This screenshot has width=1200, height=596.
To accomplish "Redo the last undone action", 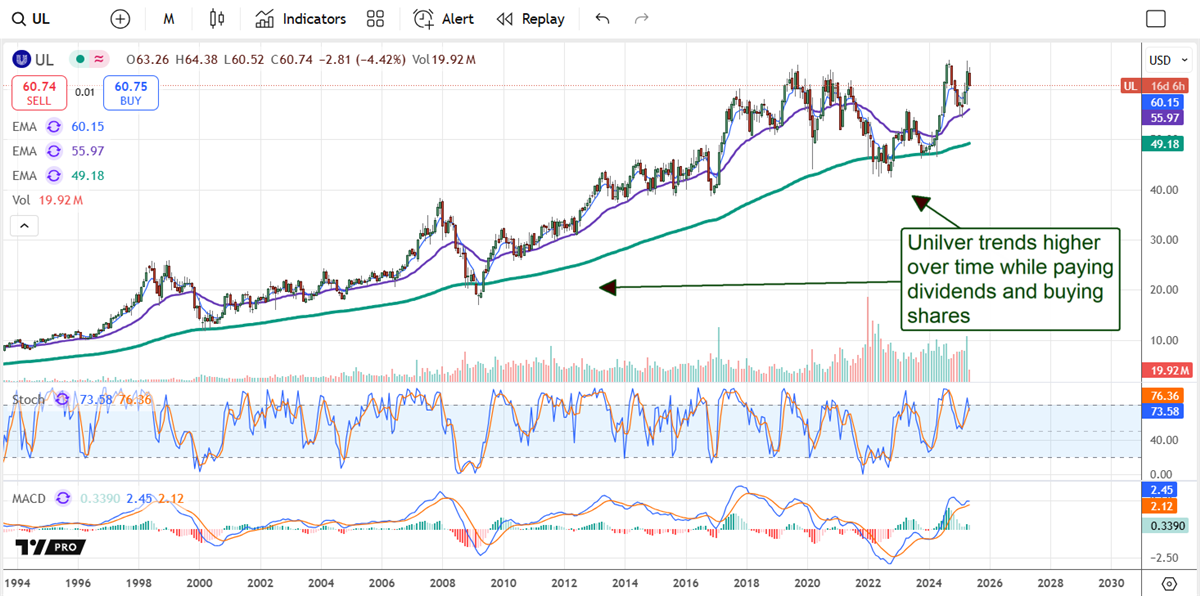I will point(642,19).
